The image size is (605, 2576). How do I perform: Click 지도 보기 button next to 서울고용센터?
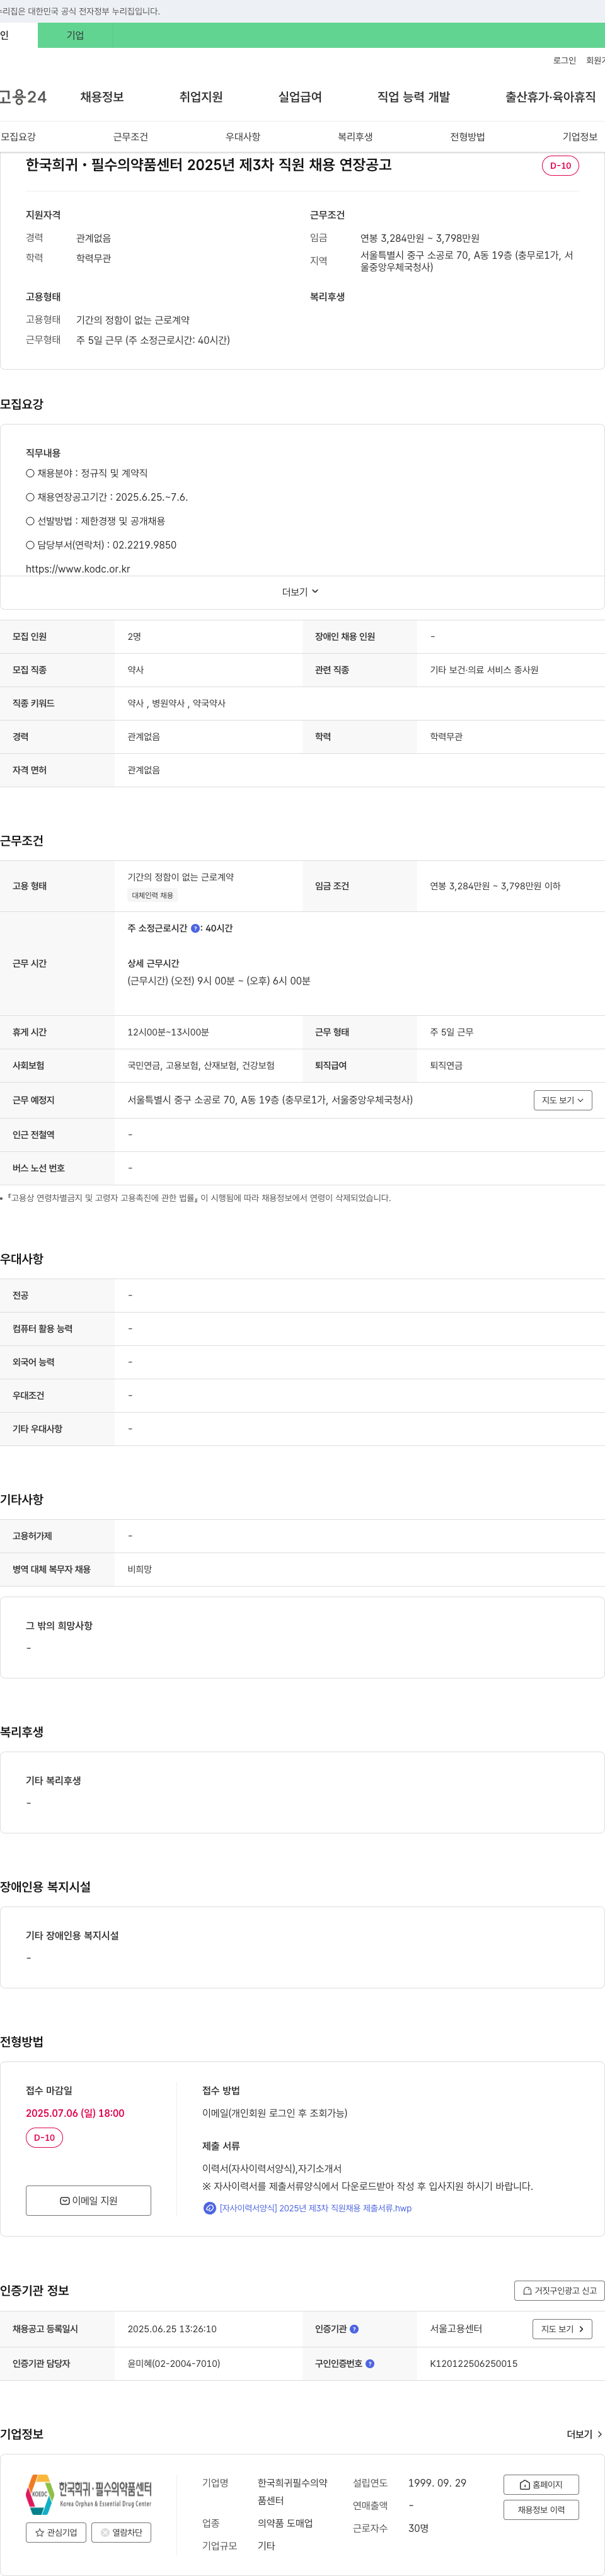pos(563,2329)
